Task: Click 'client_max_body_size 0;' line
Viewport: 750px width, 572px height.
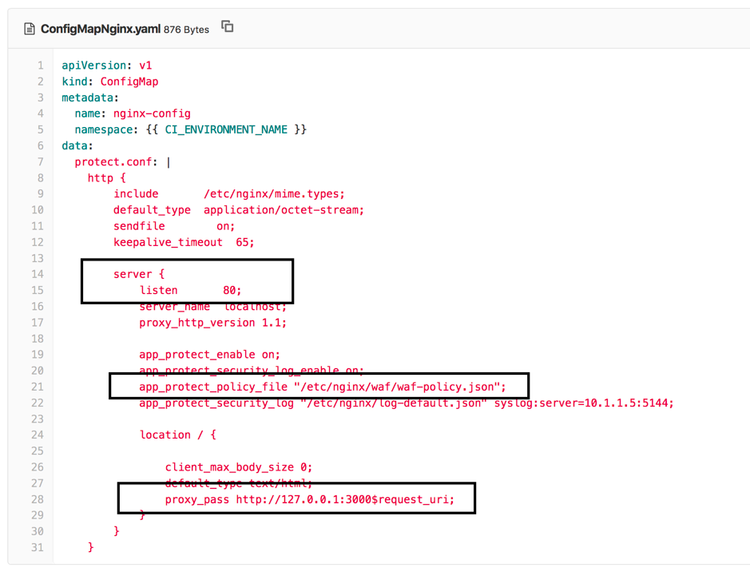Action: pos(239,467)
